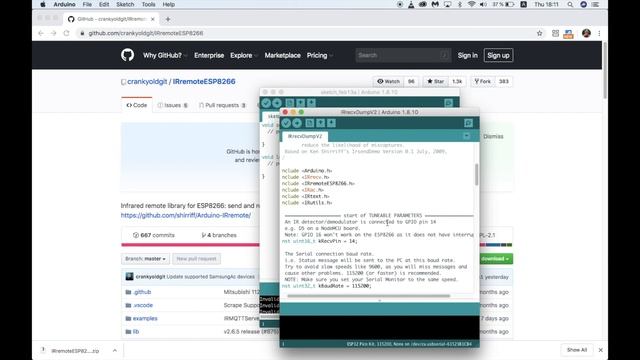Image resolution: width=640 pixels, height=360 pixels.
Task: Open new browser tab with plus
Action: pyautogui.click(x=168, y=19)
